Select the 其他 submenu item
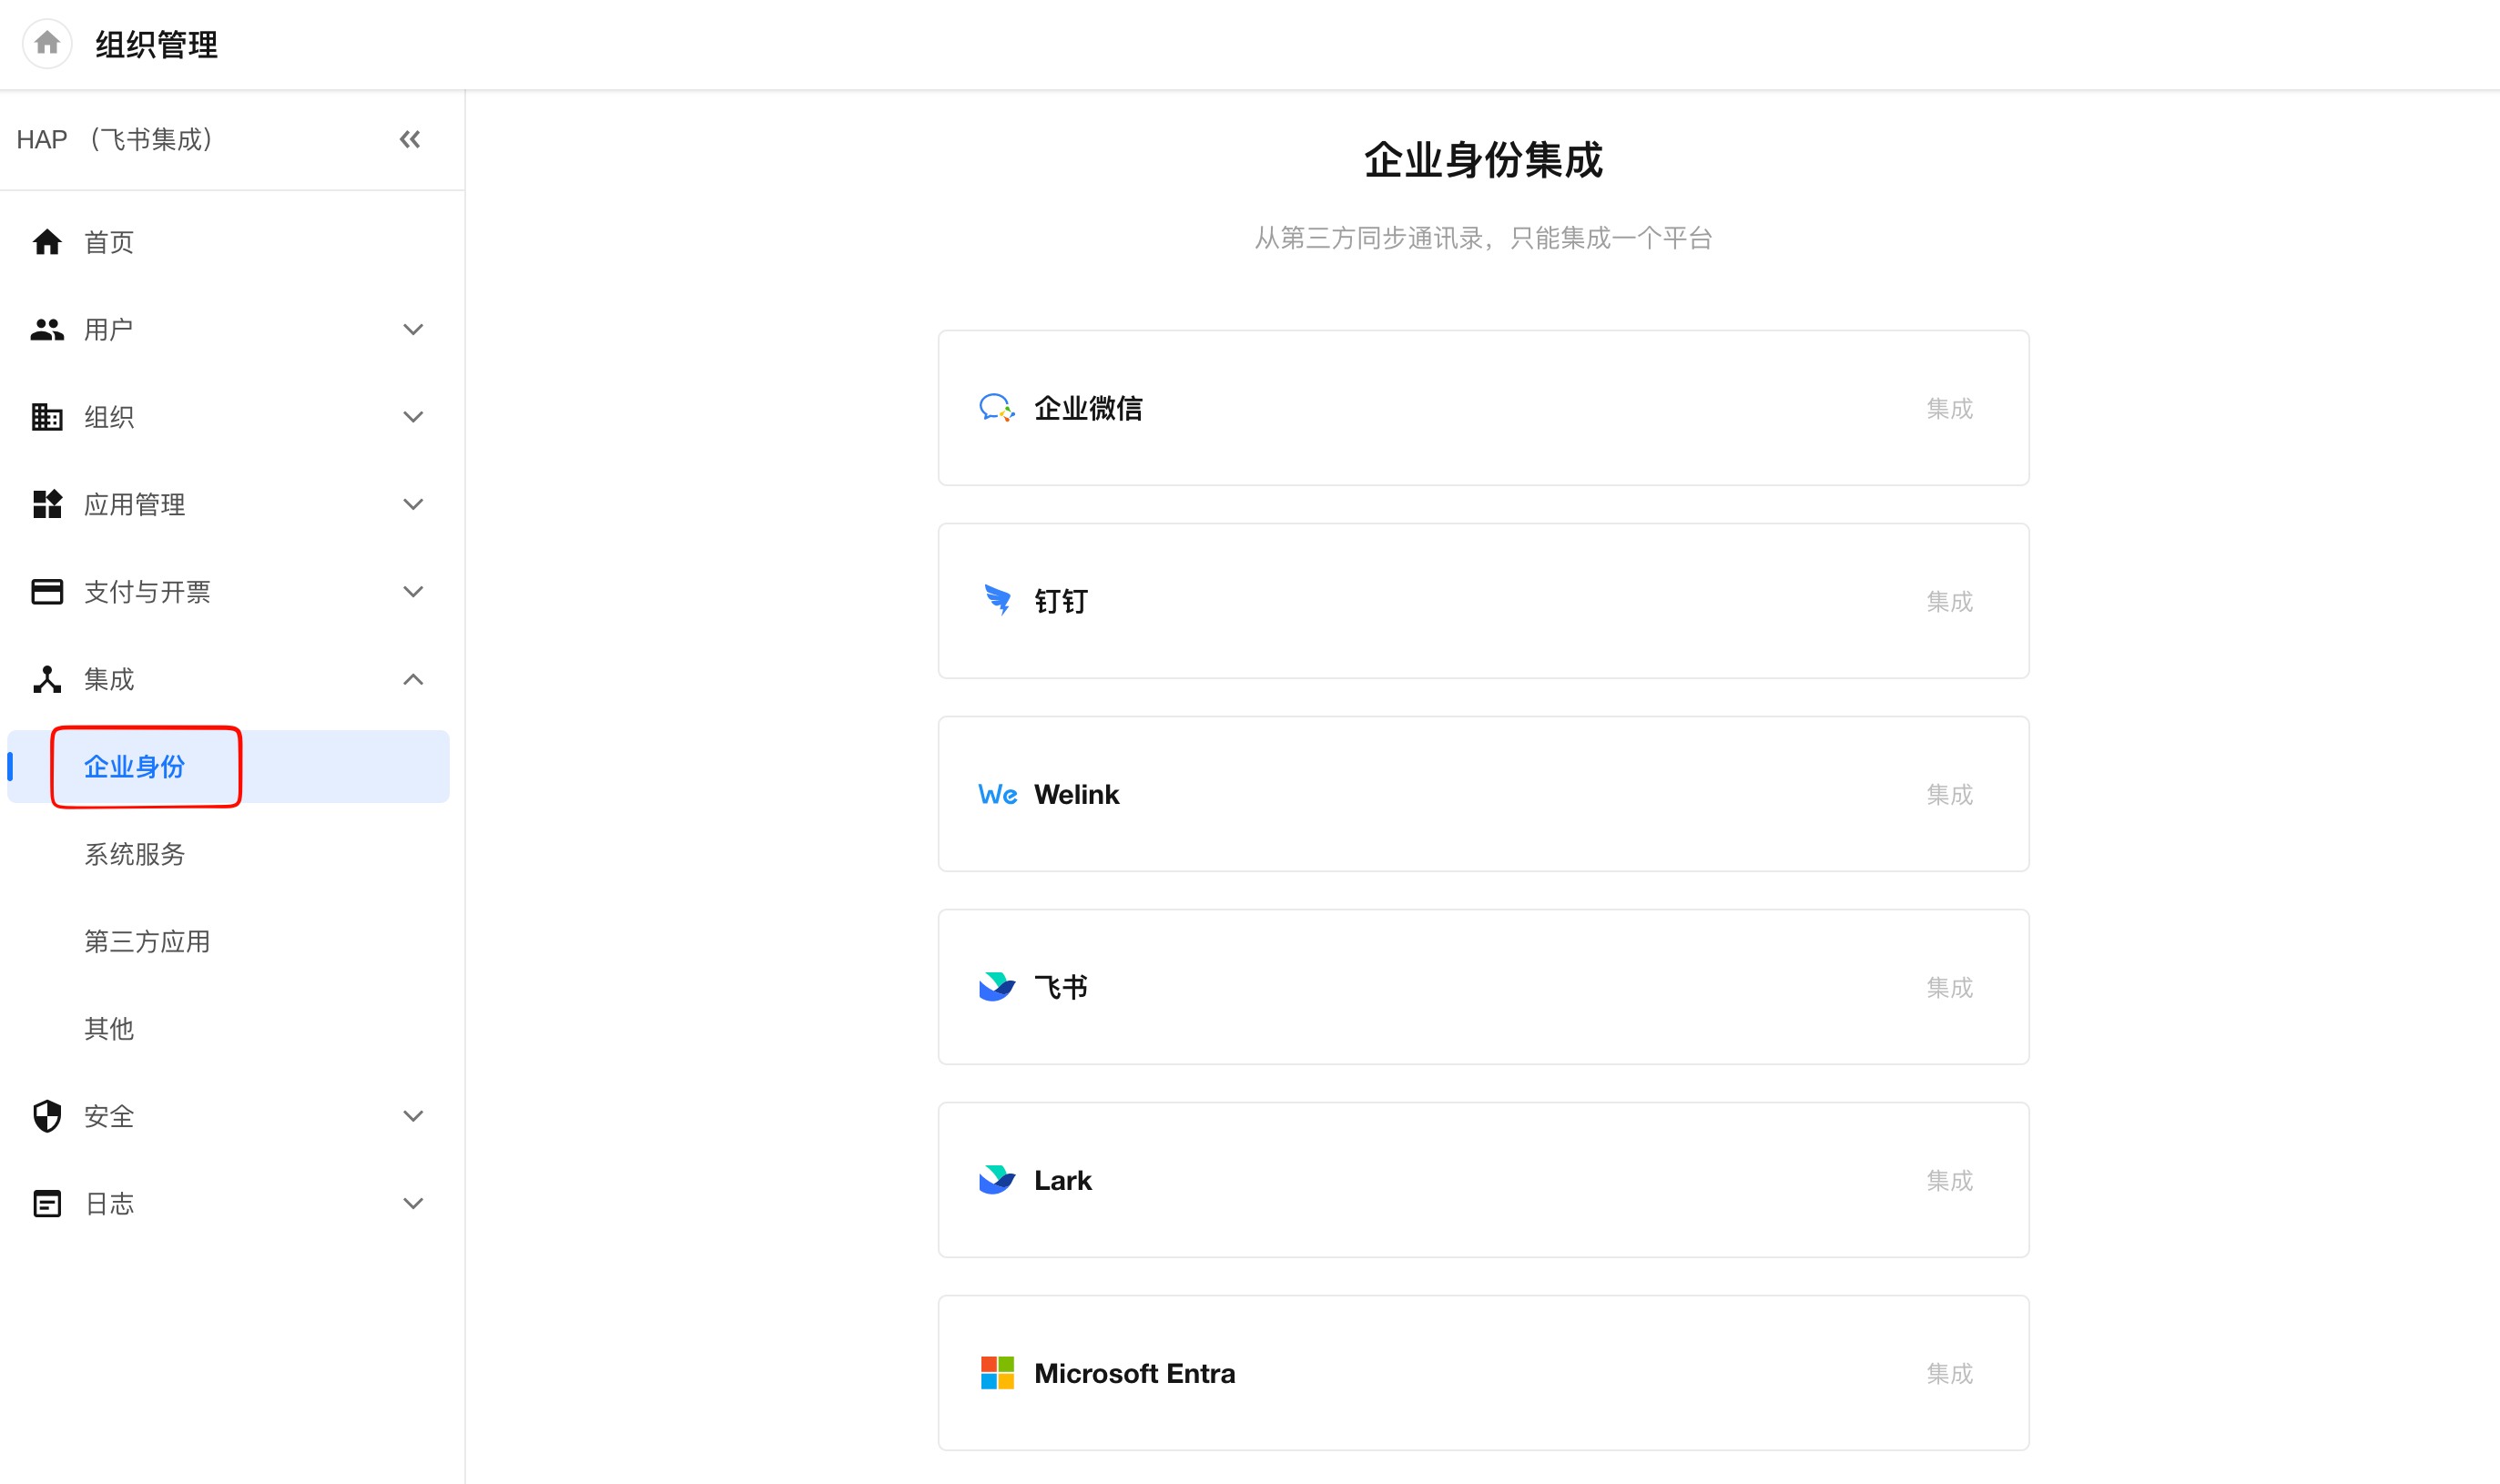This screenshot has height=1484, width=2500. click(109, 1029)
